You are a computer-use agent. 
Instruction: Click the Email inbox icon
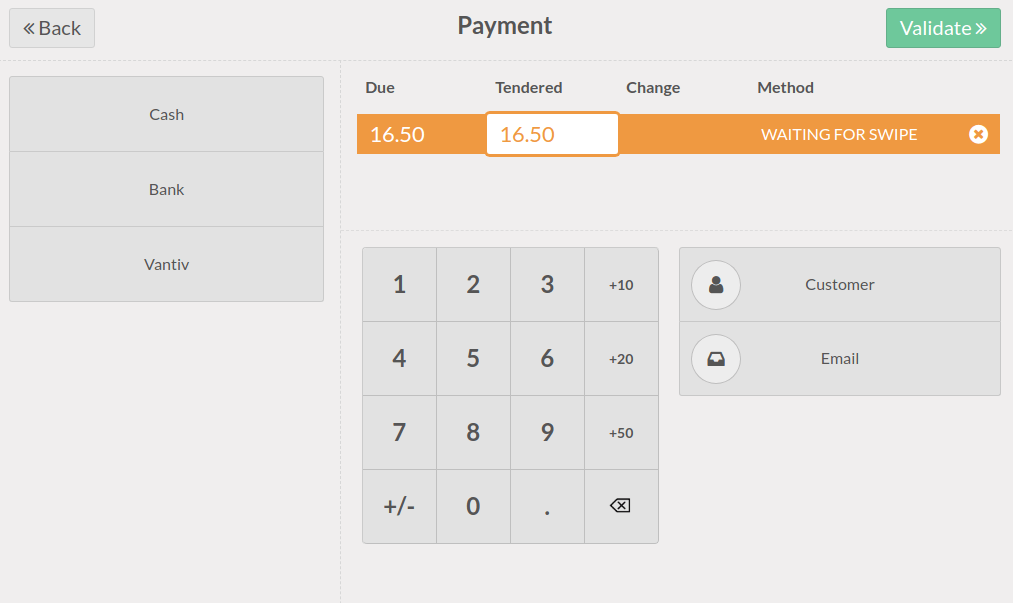(716, 359)
